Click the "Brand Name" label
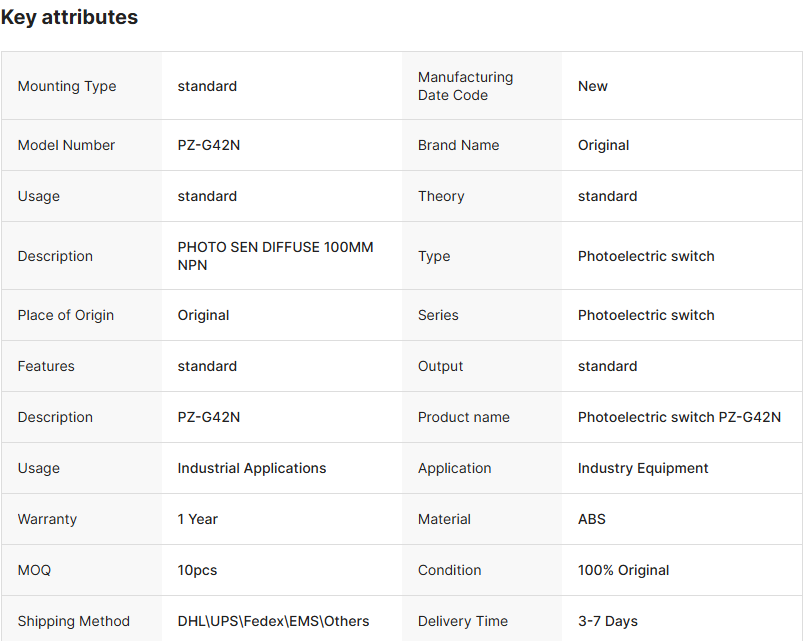This screenshot has width=803, height=641. [x=458, y=145]
